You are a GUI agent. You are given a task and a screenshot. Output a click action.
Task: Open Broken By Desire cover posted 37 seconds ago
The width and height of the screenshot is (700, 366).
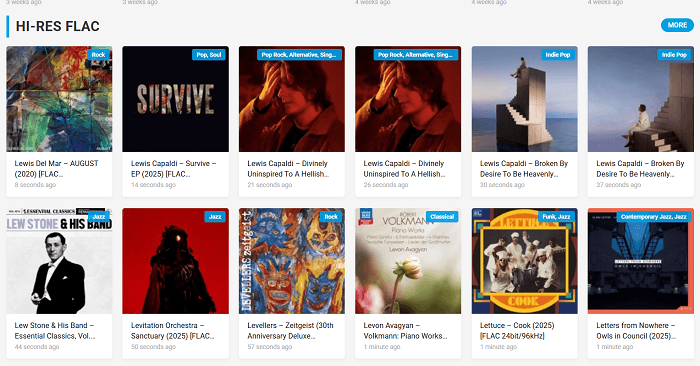(641, 99)
